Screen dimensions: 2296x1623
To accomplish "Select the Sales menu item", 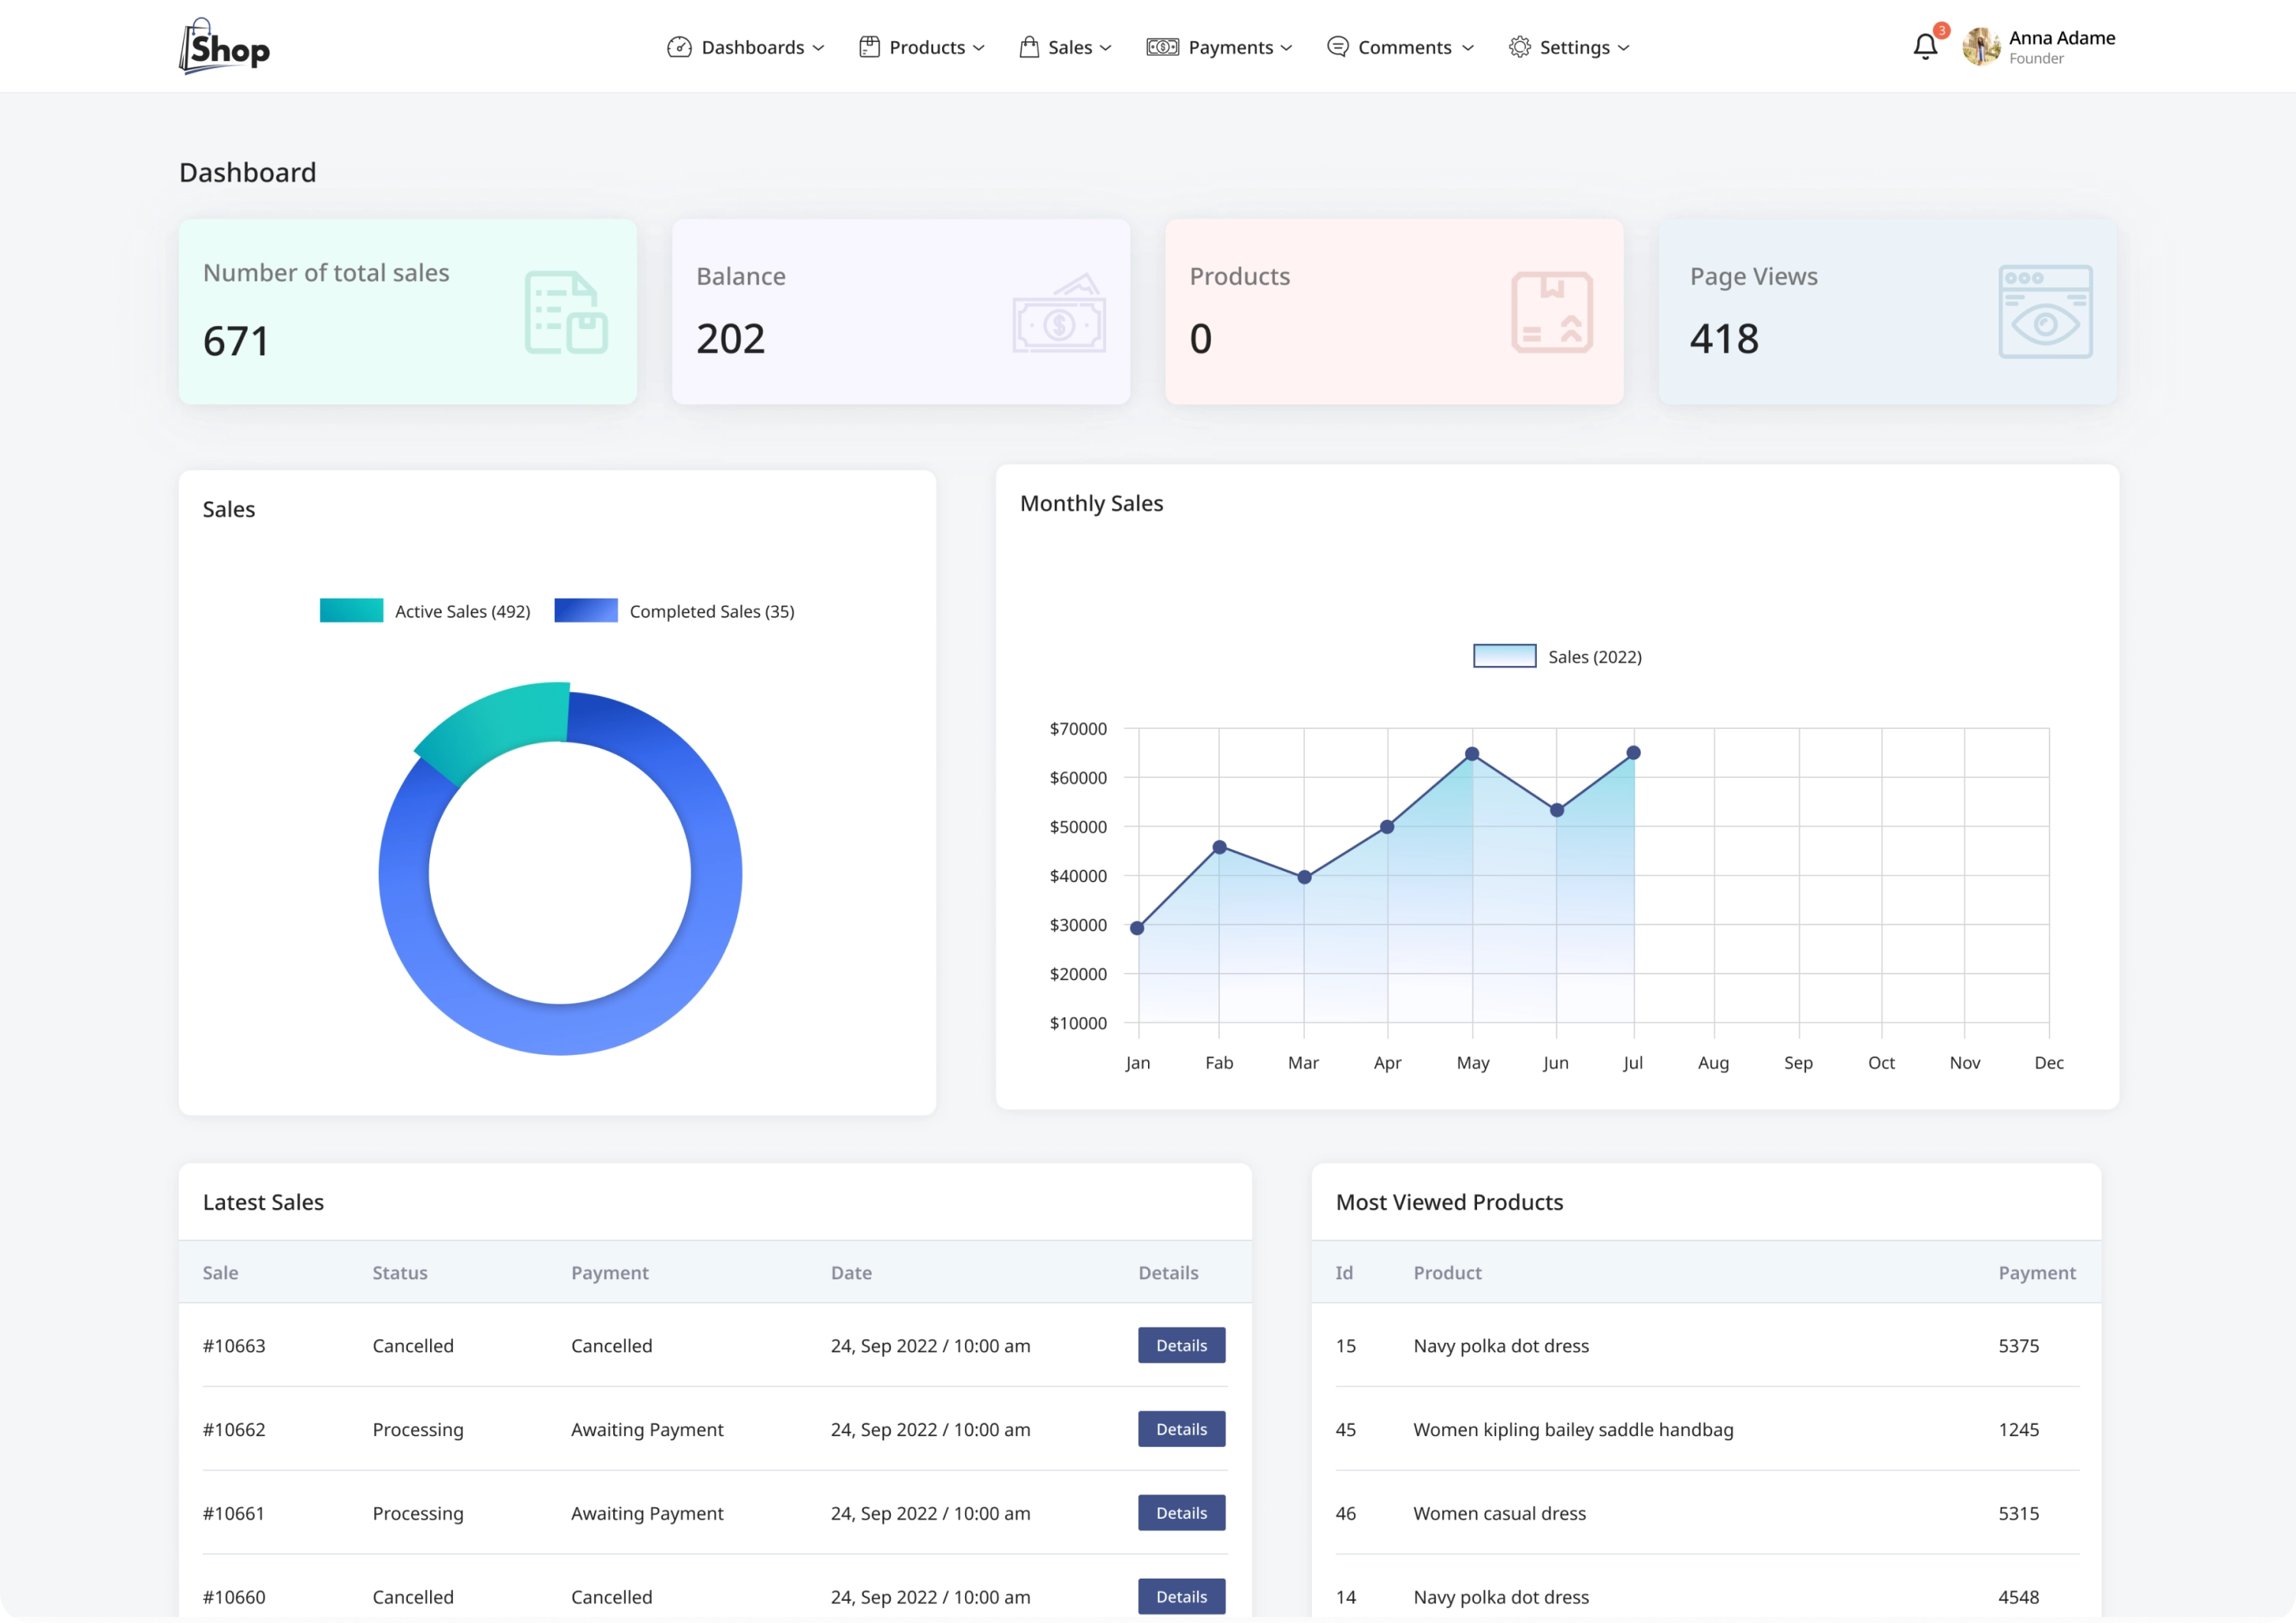I will [1065, 46].
